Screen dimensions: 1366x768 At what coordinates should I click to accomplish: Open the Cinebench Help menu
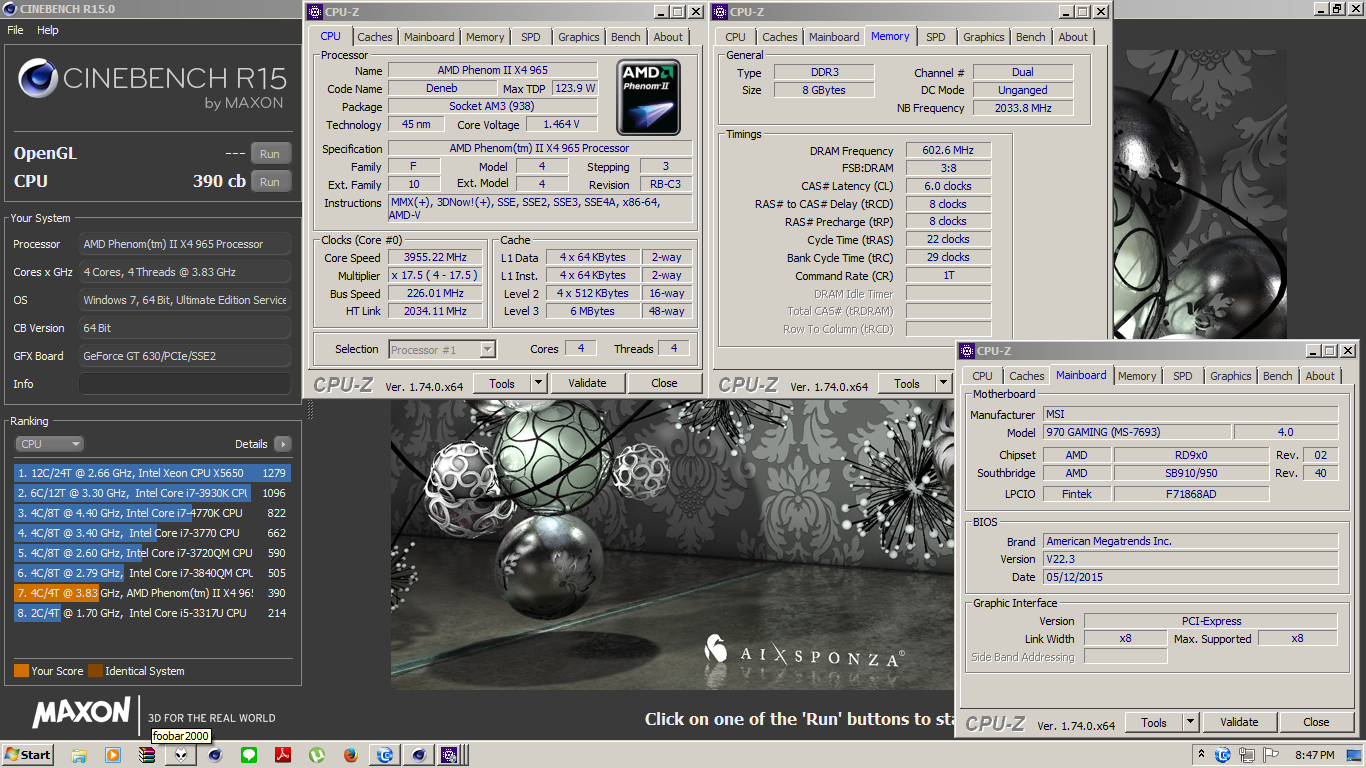[48, 30]
